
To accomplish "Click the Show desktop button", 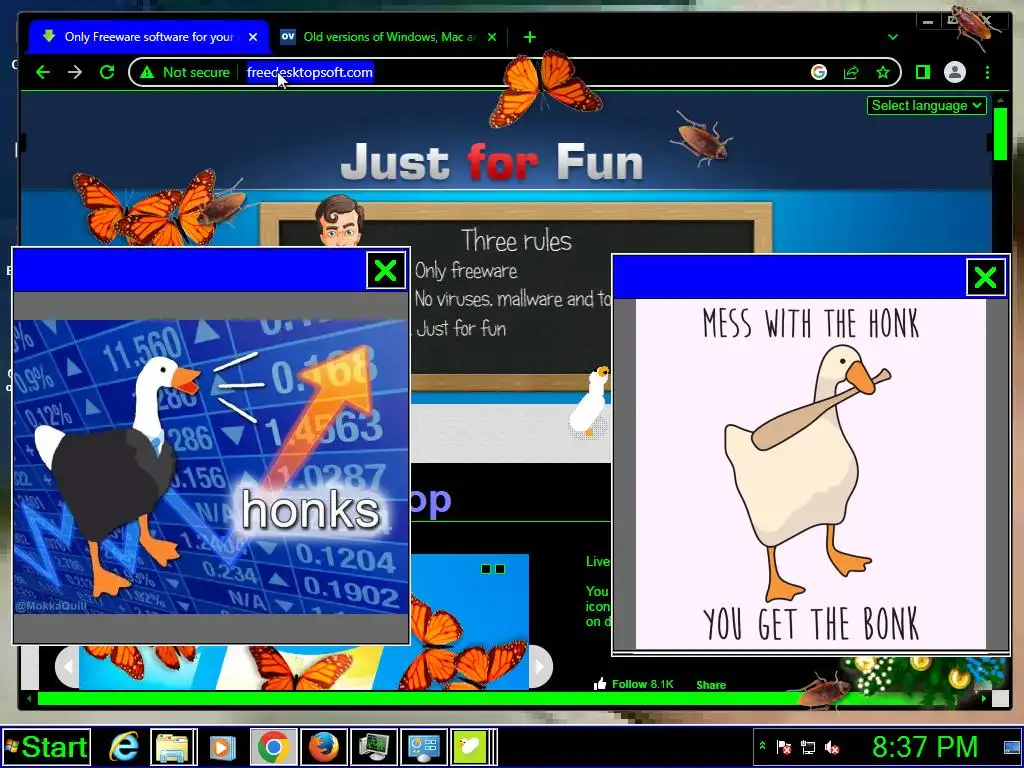I will click(x=1012, y=747).
